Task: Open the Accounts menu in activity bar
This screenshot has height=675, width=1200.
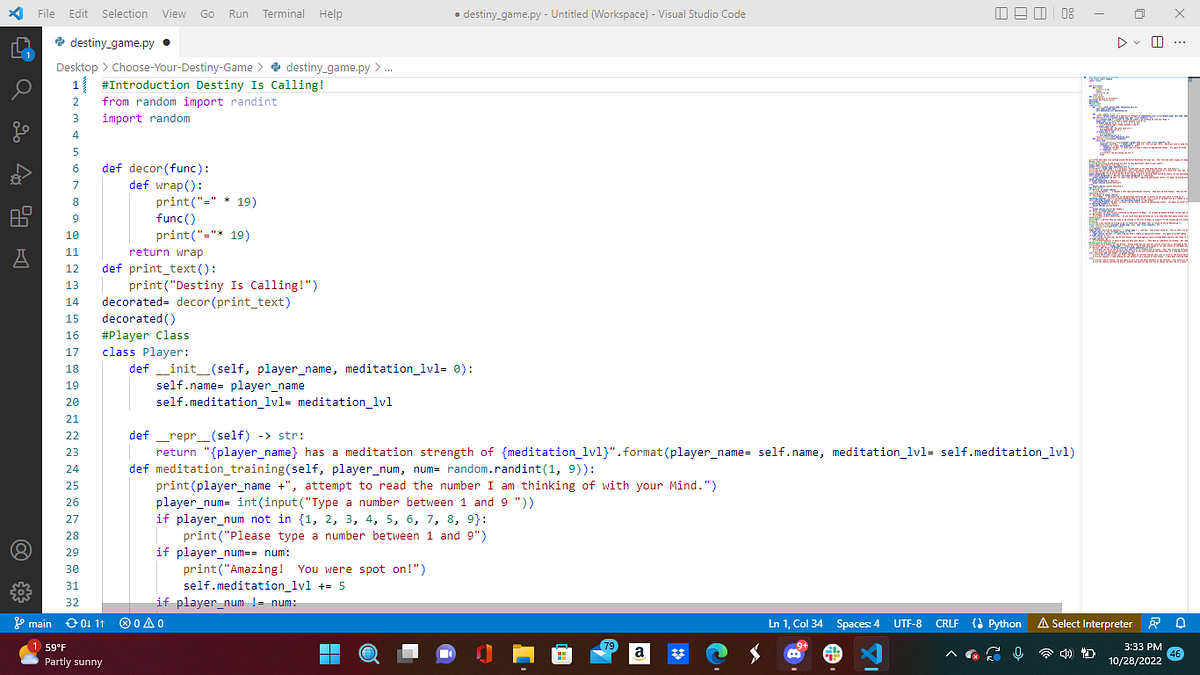Action: 21,551
